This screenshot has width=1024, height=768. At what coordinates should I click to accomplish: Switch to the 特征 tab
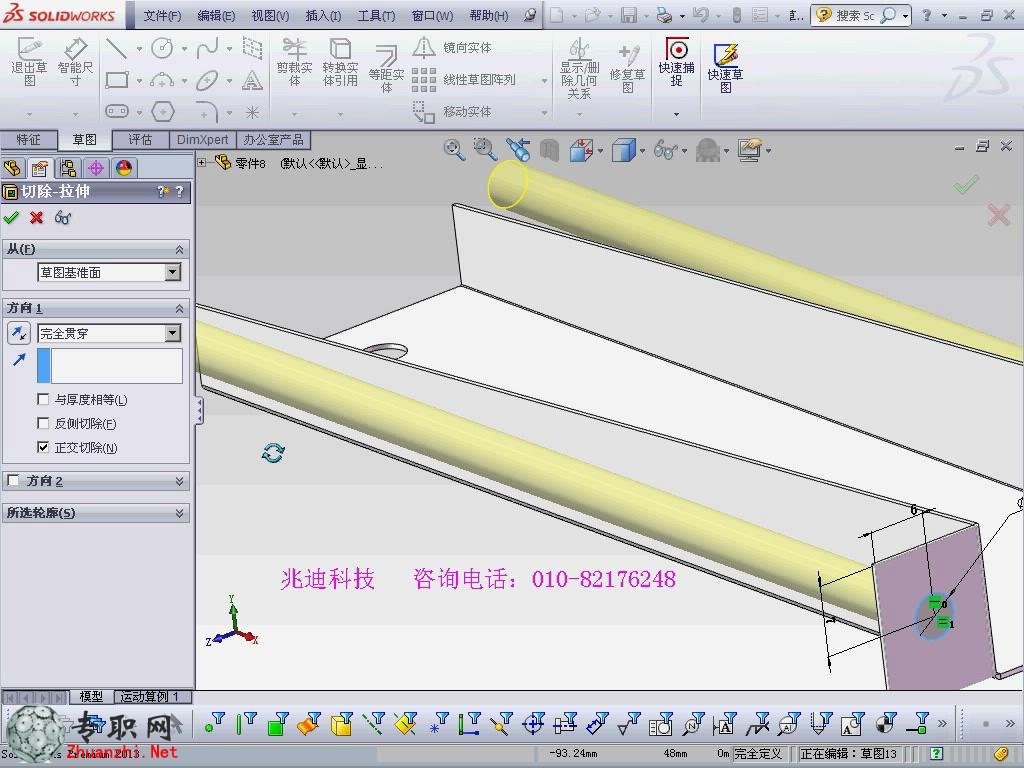point(28,140)
